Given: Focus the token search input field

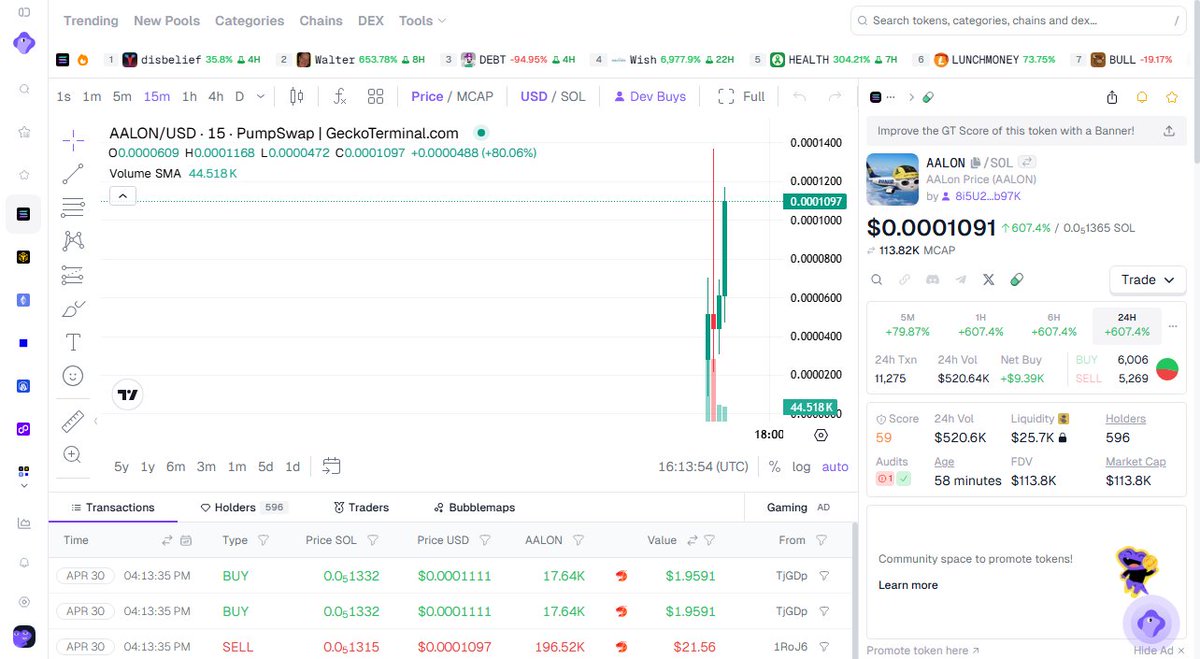Looking at the screenshot, I should pos(1020,20).
